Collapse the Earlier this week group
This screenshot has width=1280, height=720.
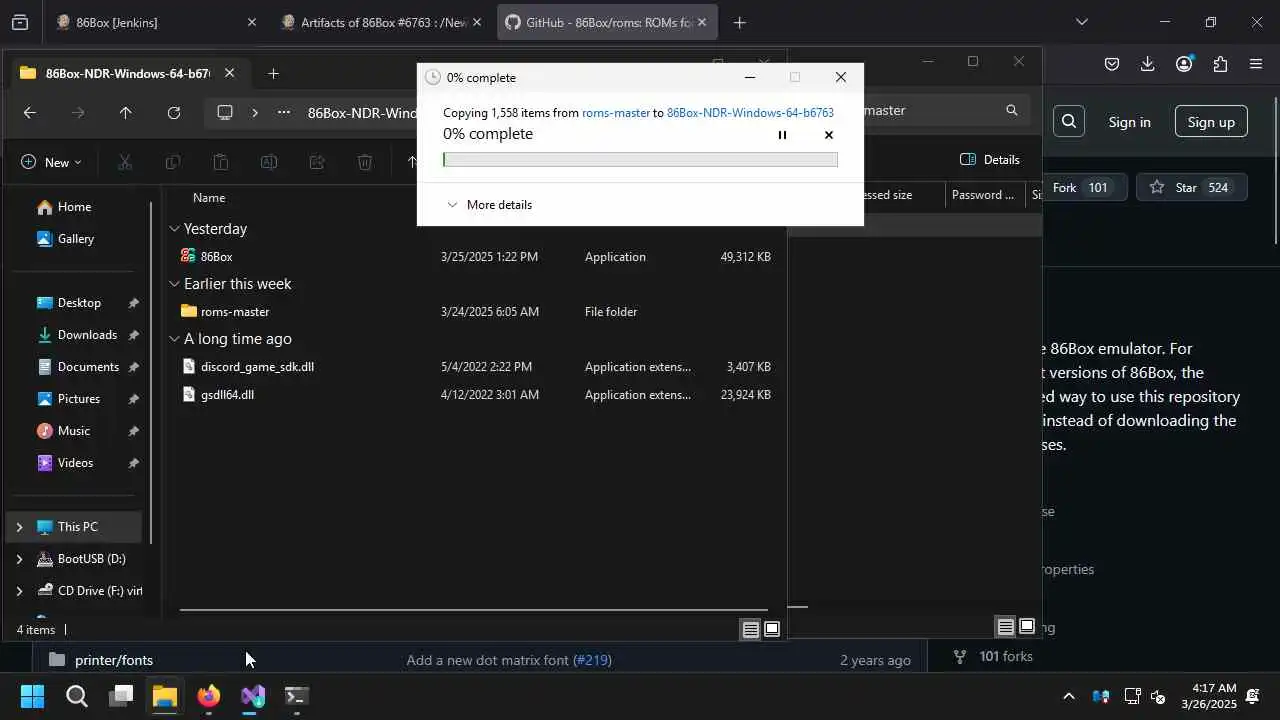point(174,284)
